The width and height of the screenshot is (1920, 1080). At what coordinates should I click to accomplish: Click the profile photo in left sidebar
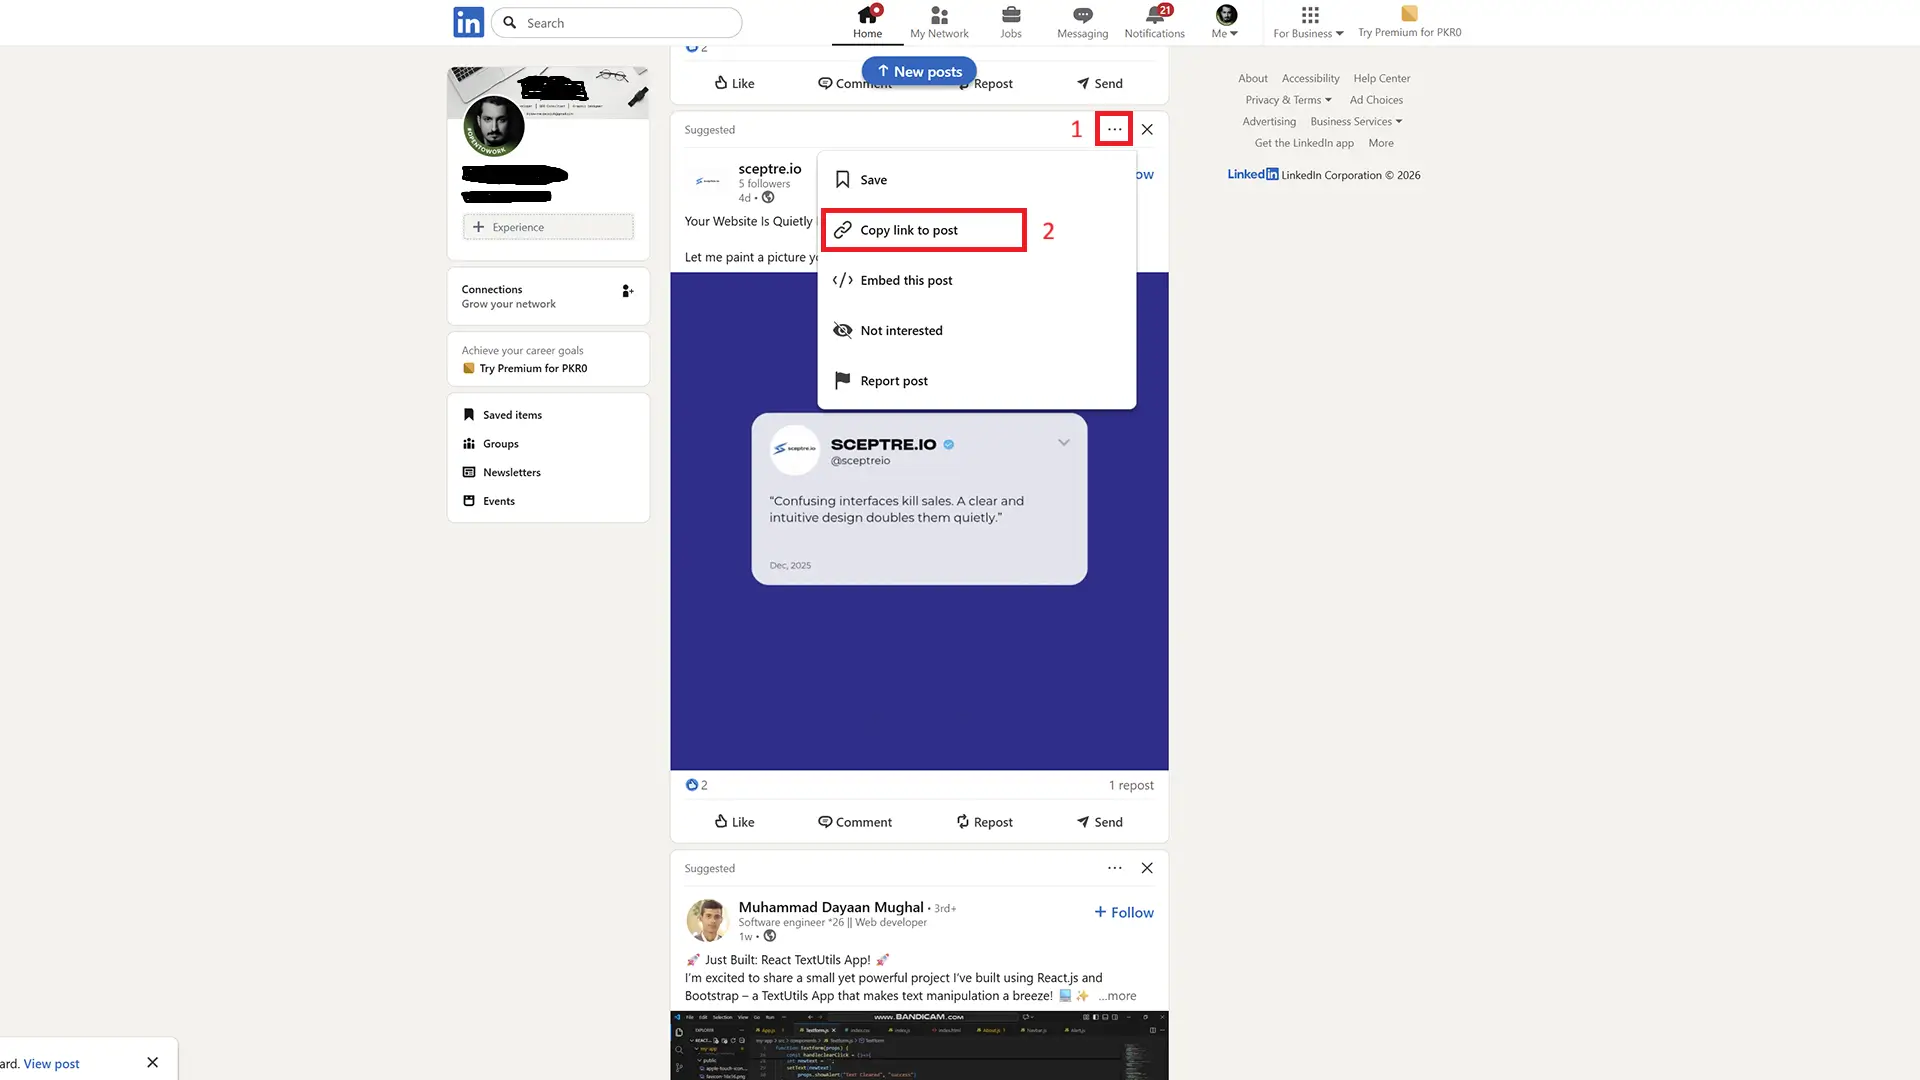pyautogui.click(x=494, y=127)
